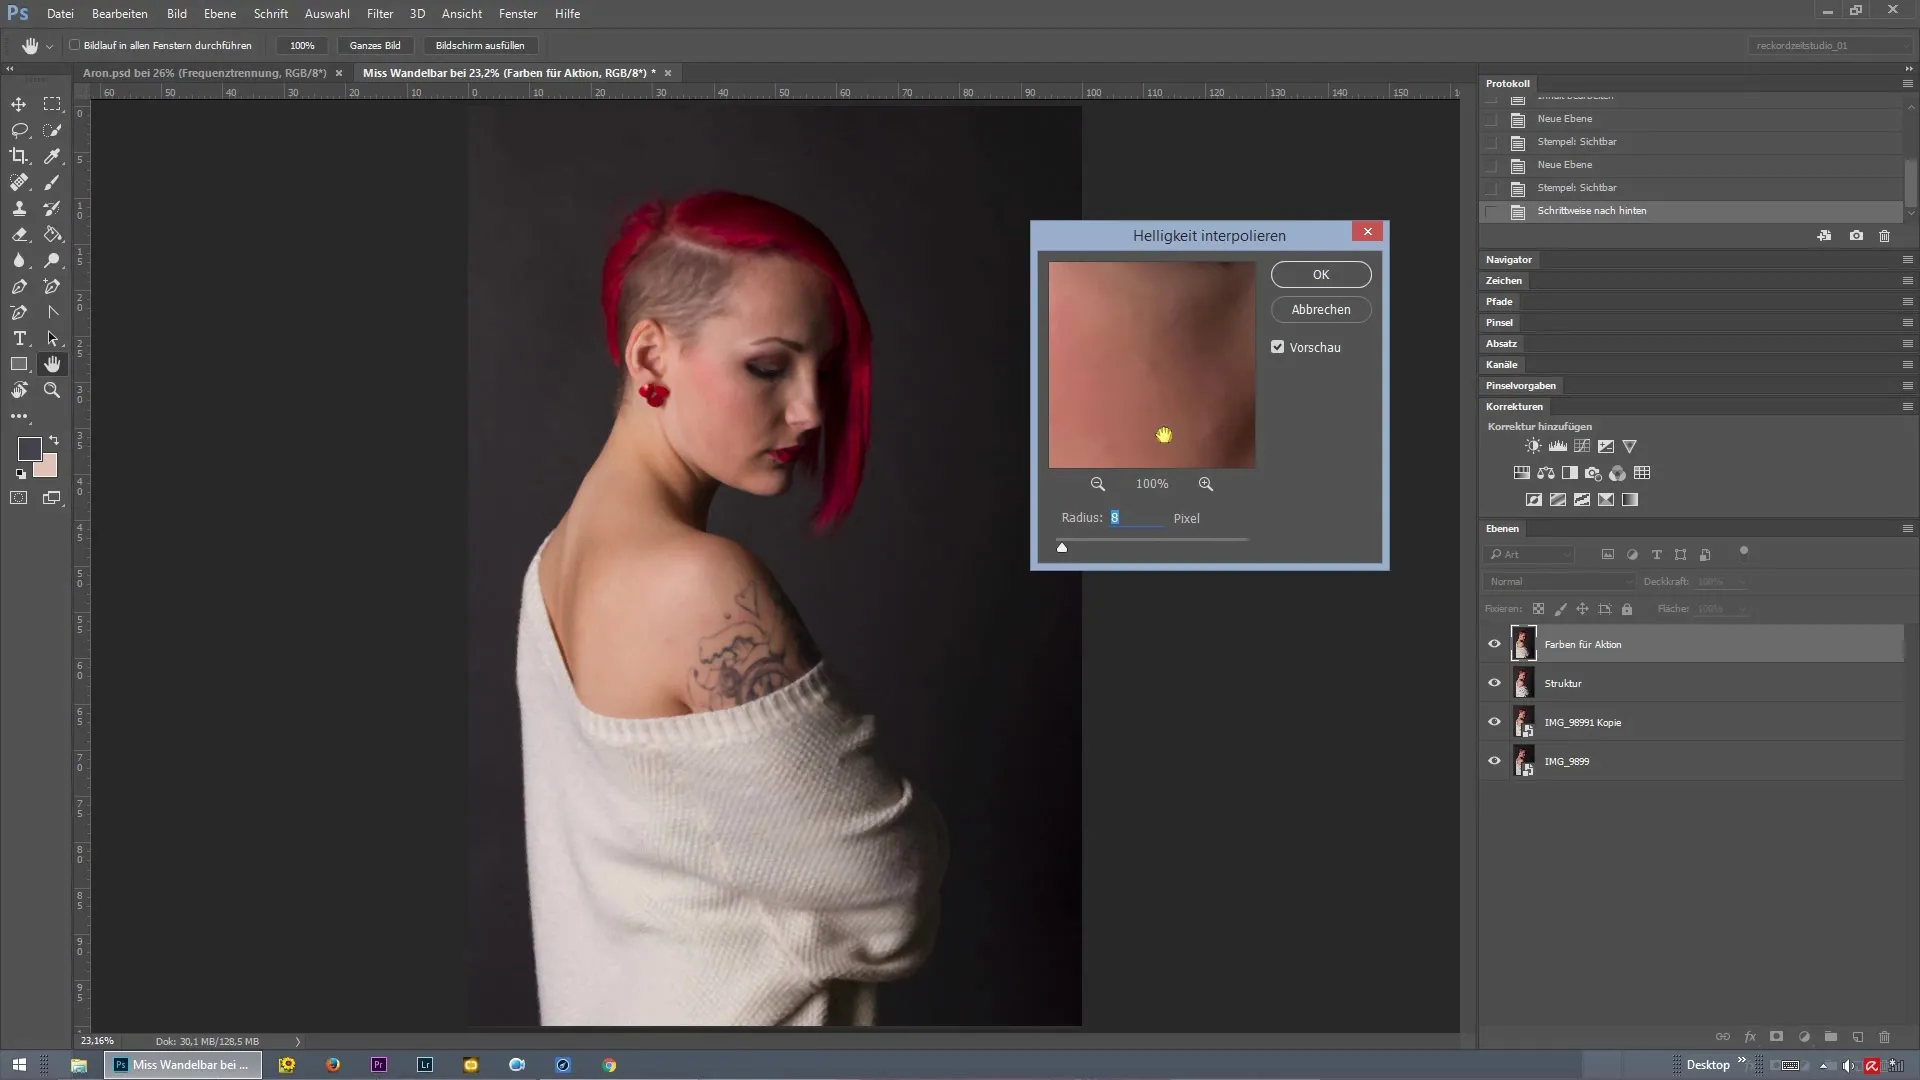Select the Rectangle shape tool
Screen dimensions: 1920x1080
tap(19, 364)
